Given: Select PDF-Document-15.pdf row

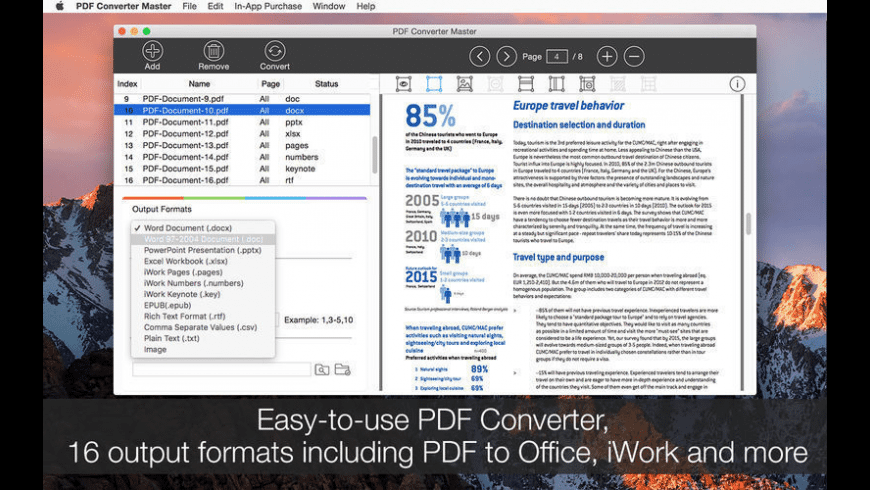Looking at the screenshot, I should [242, 169].
